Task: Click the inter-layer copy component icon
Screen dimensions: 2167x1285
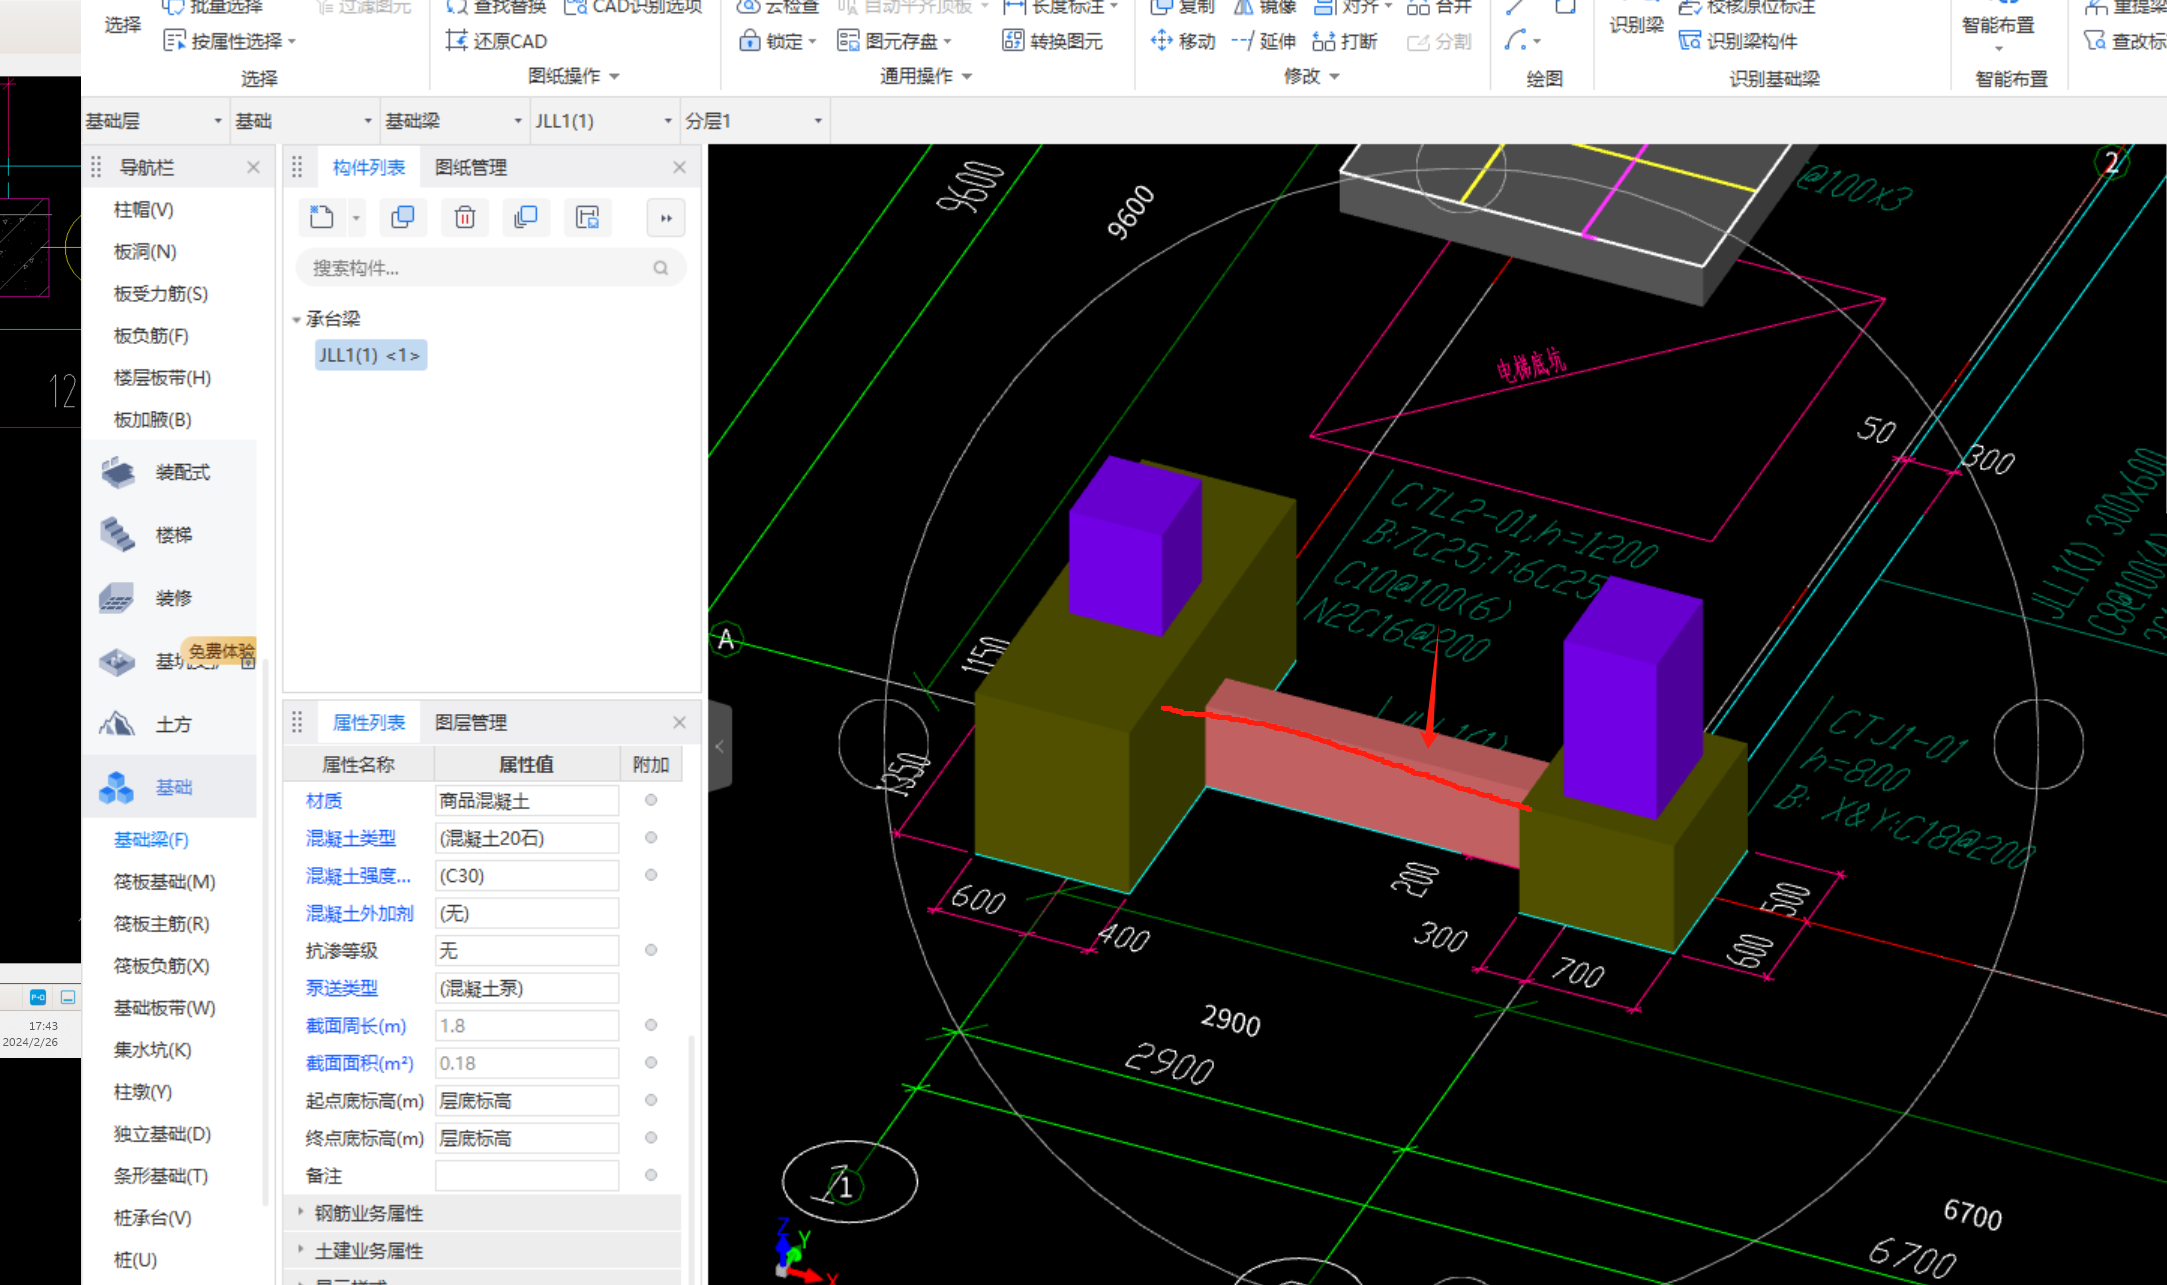Action: [x=526, y=217]
